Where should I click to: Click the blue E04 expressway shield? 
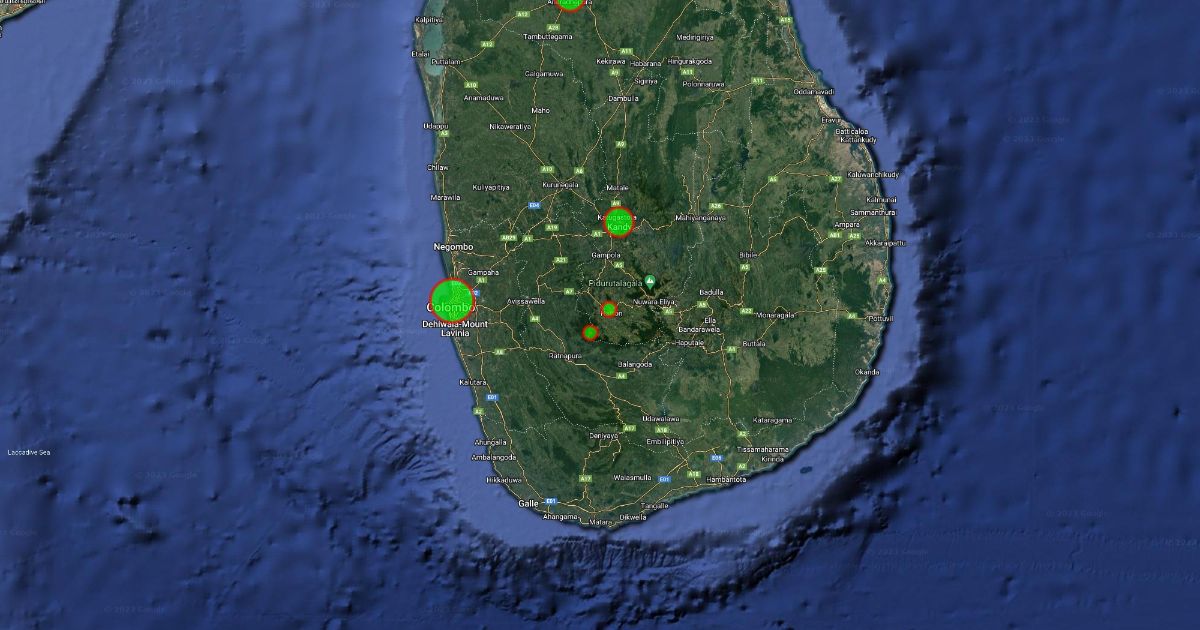coord(534,205)
